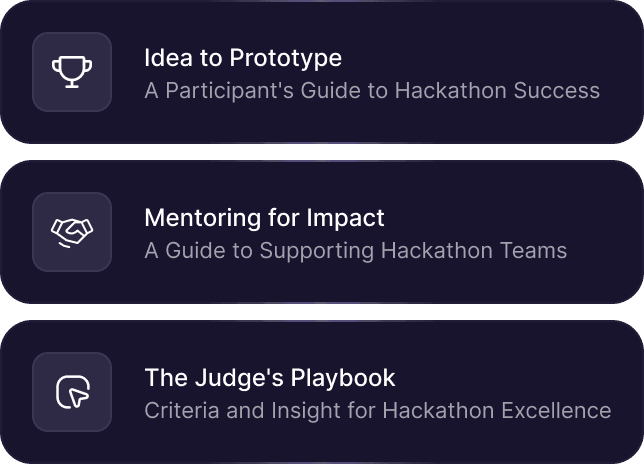
Task: Open The Judge's Playbook title
Action: pos(270,378)
